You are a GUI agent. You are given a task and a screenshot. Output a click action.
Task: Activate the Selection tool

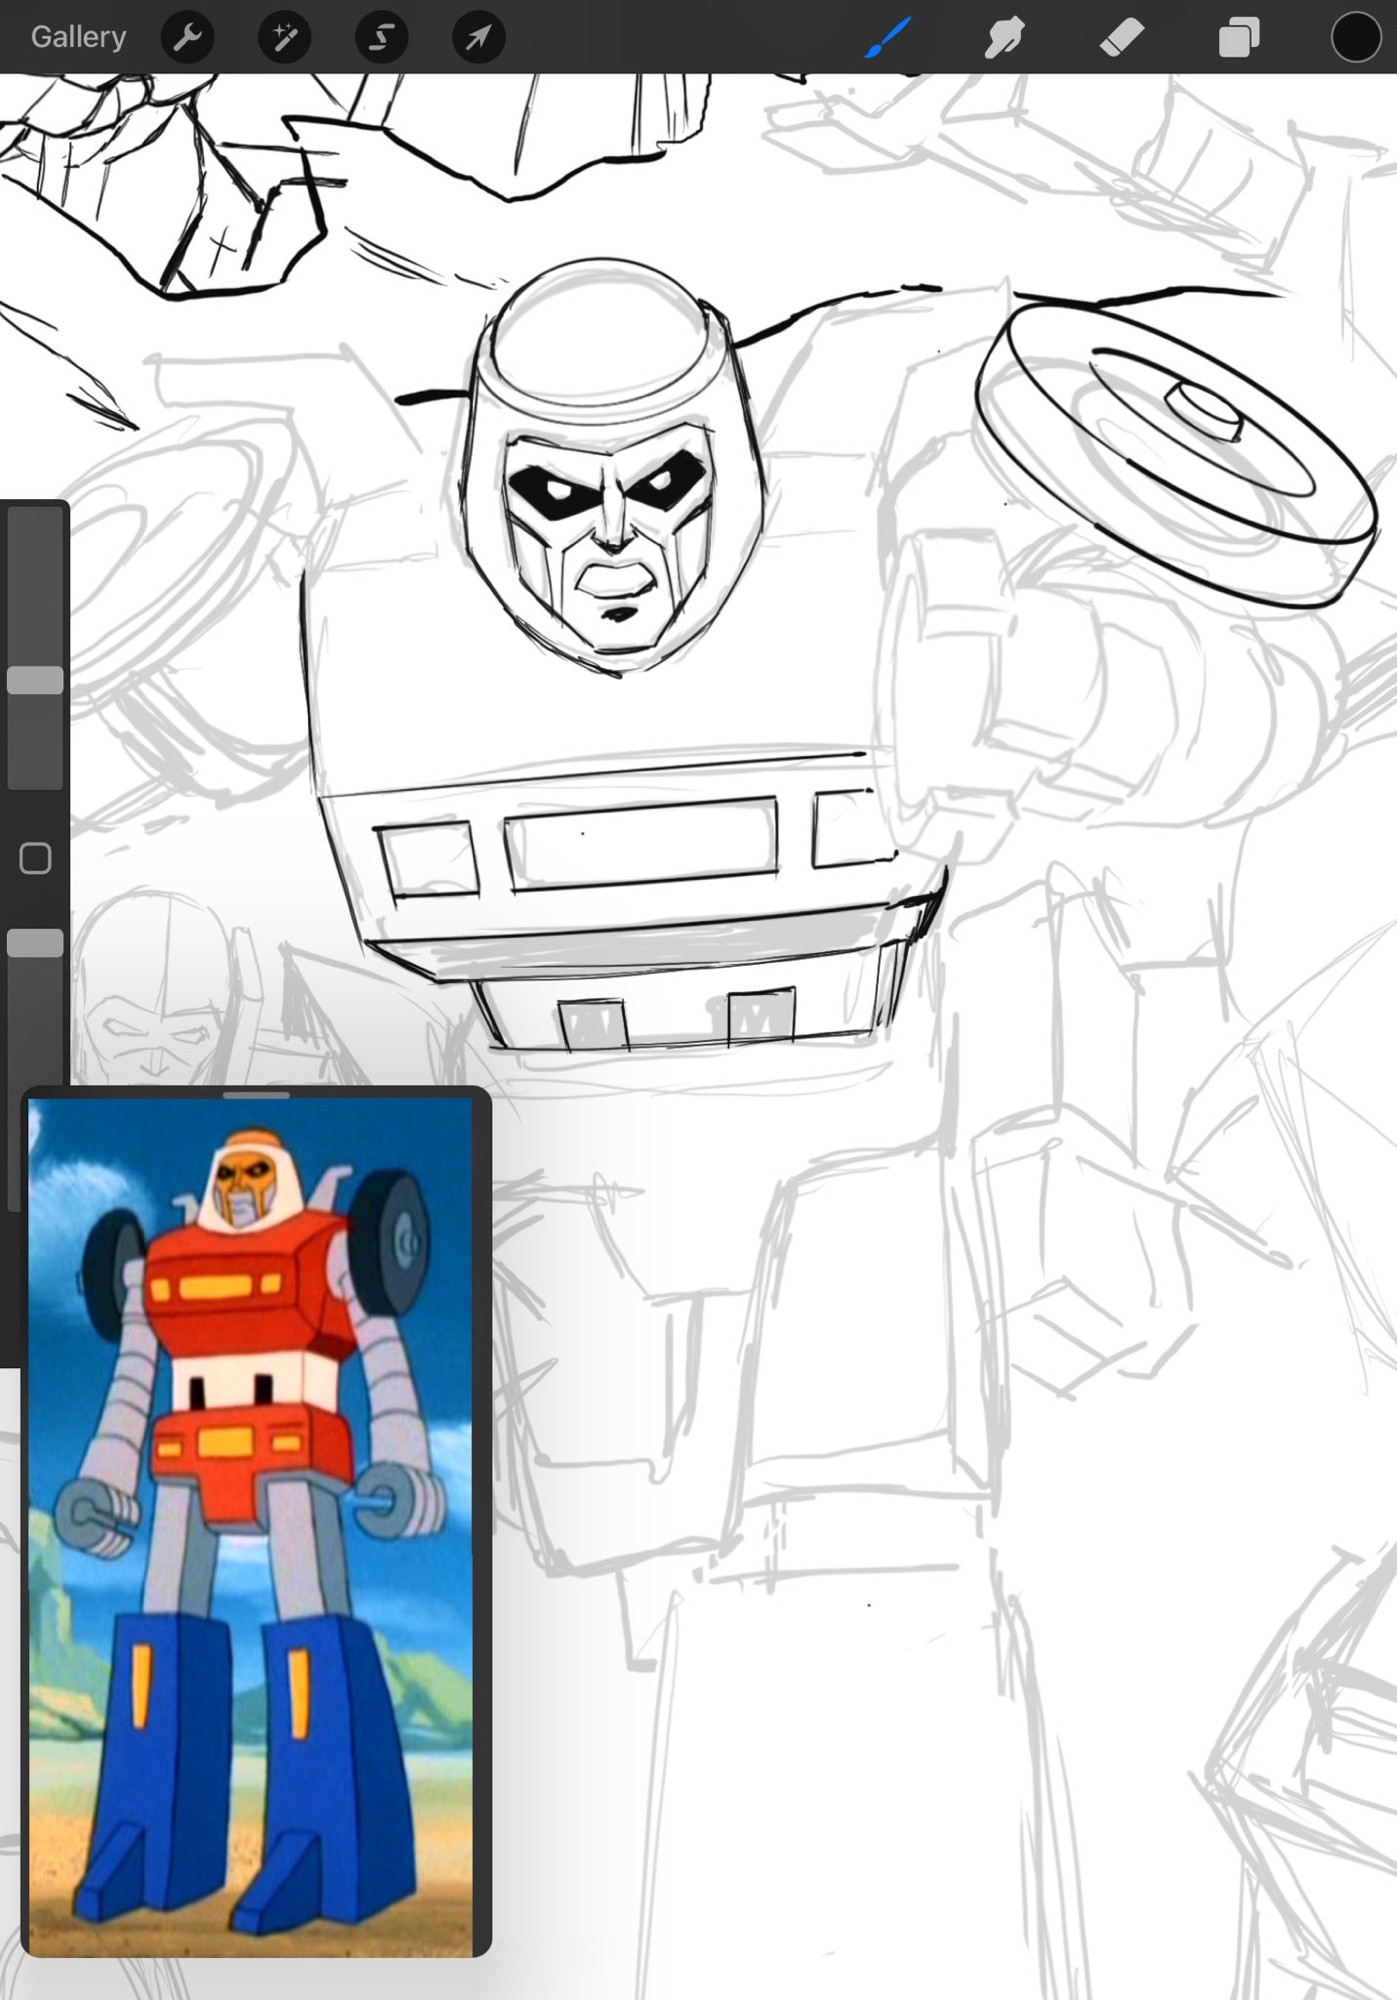(x=381, y=38)
